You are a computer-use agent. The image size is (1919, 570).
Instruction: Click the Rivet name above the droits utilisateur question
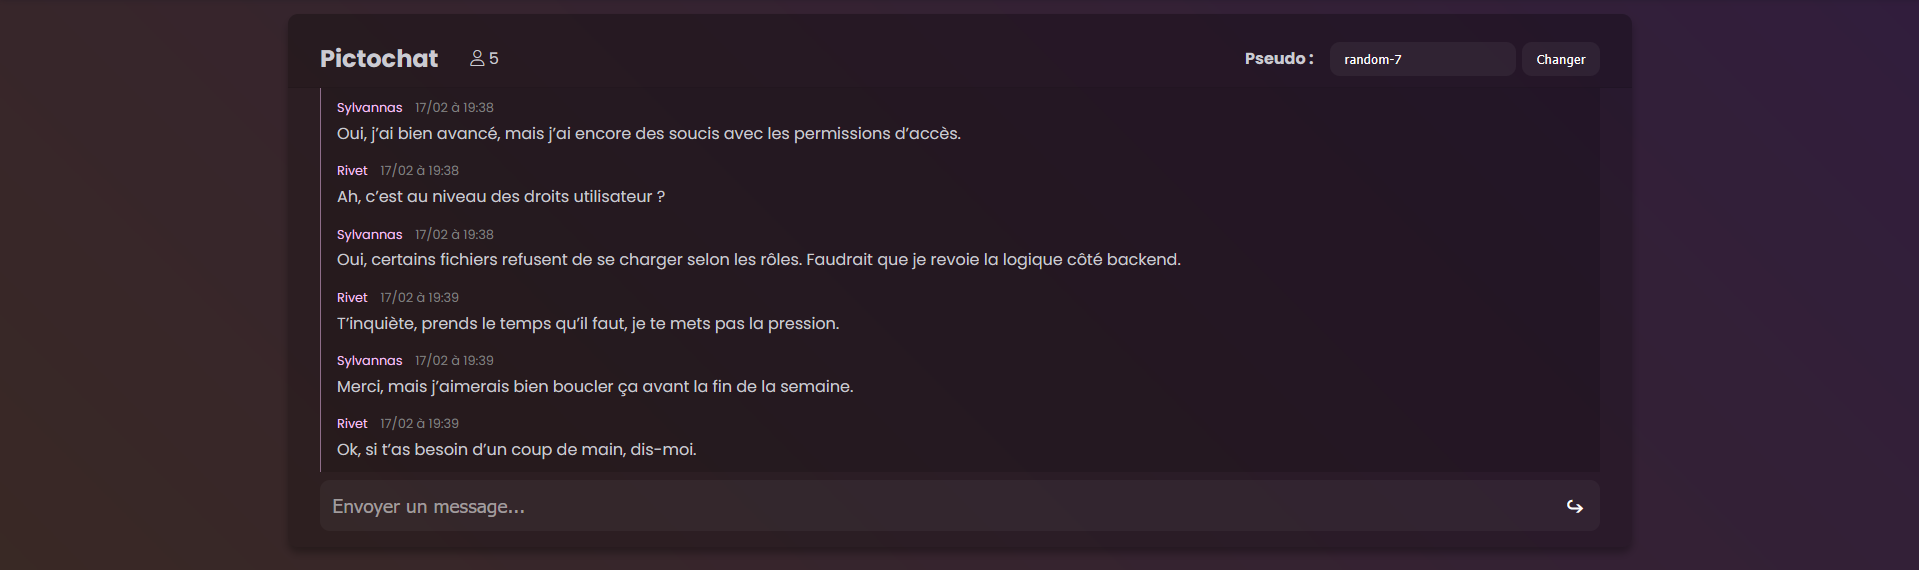click(352, 170)
